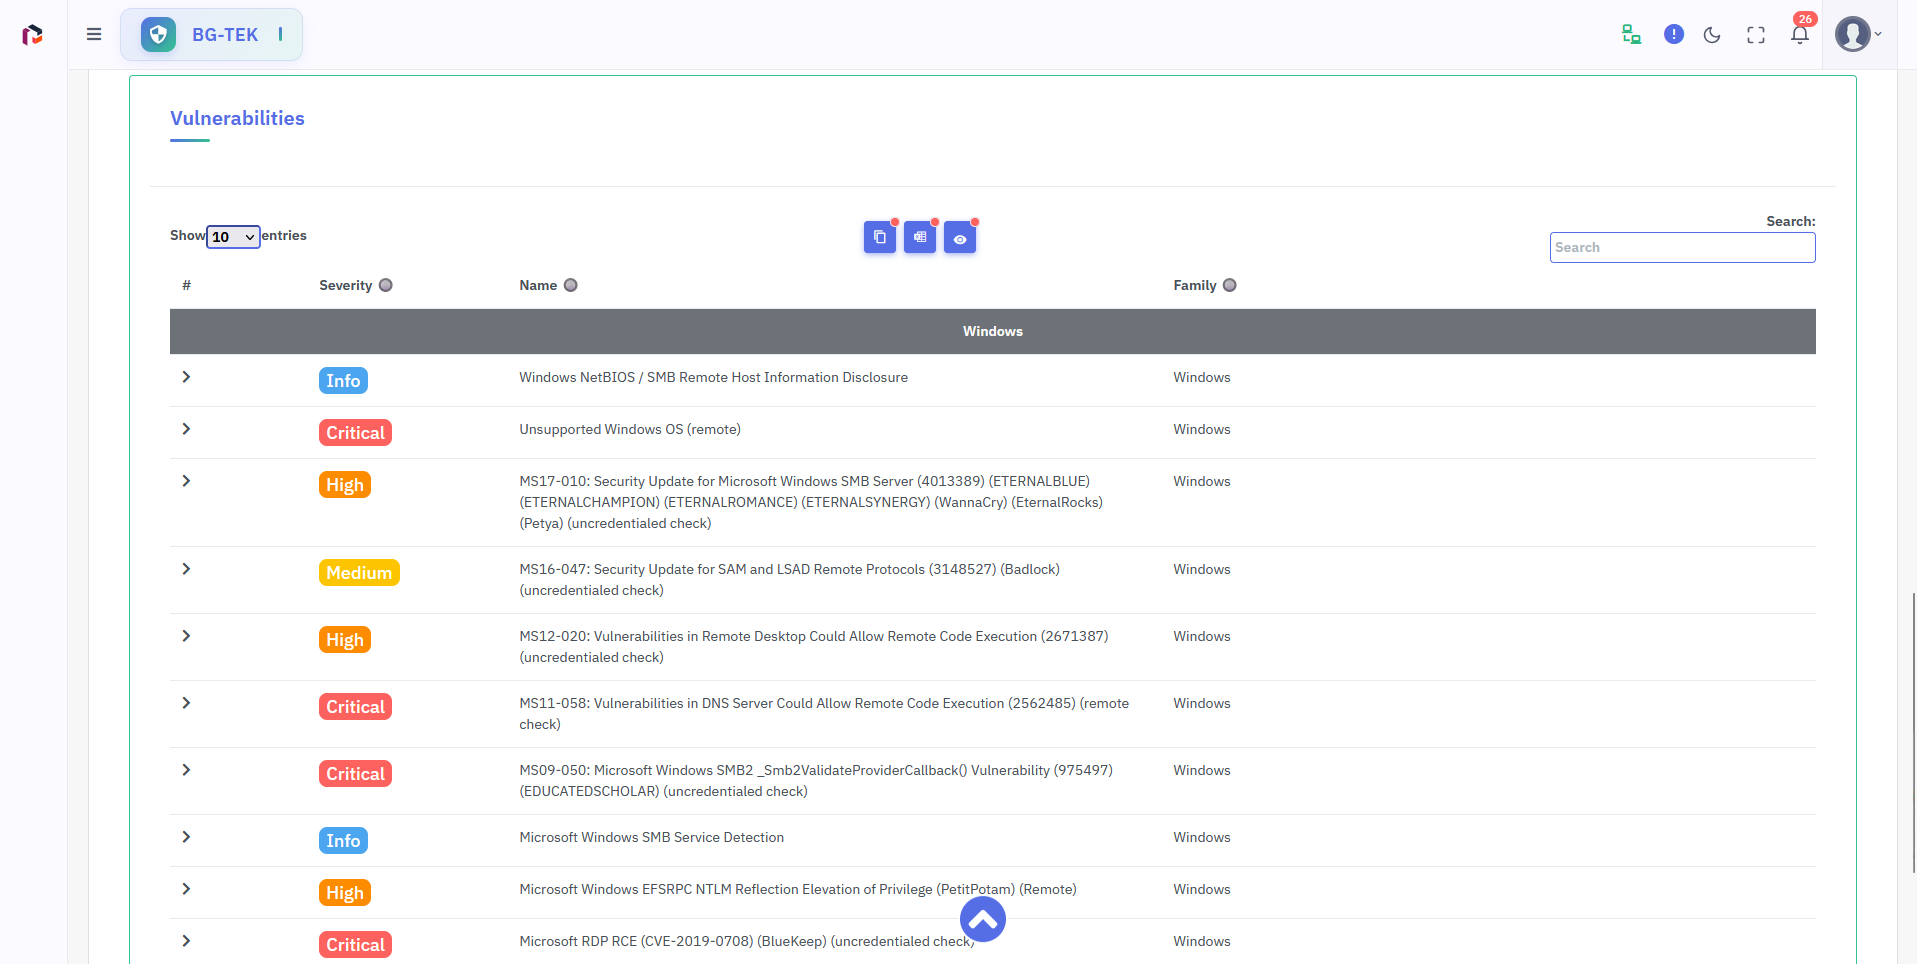Open the user profile avatar menu
Viewport: 1917px width, 964px height.
1857,35
